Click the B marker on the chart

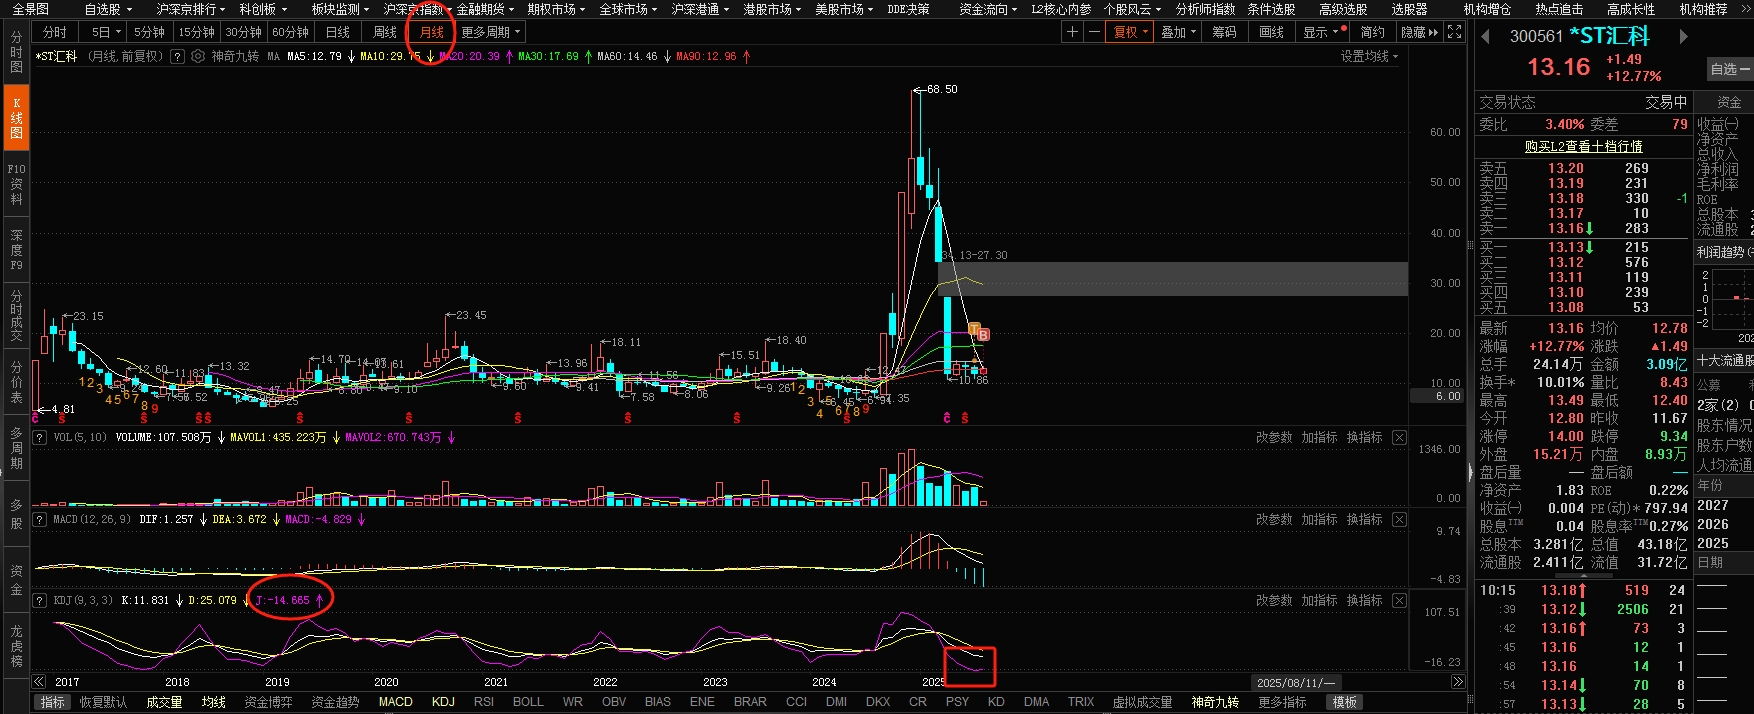point(983,334)
